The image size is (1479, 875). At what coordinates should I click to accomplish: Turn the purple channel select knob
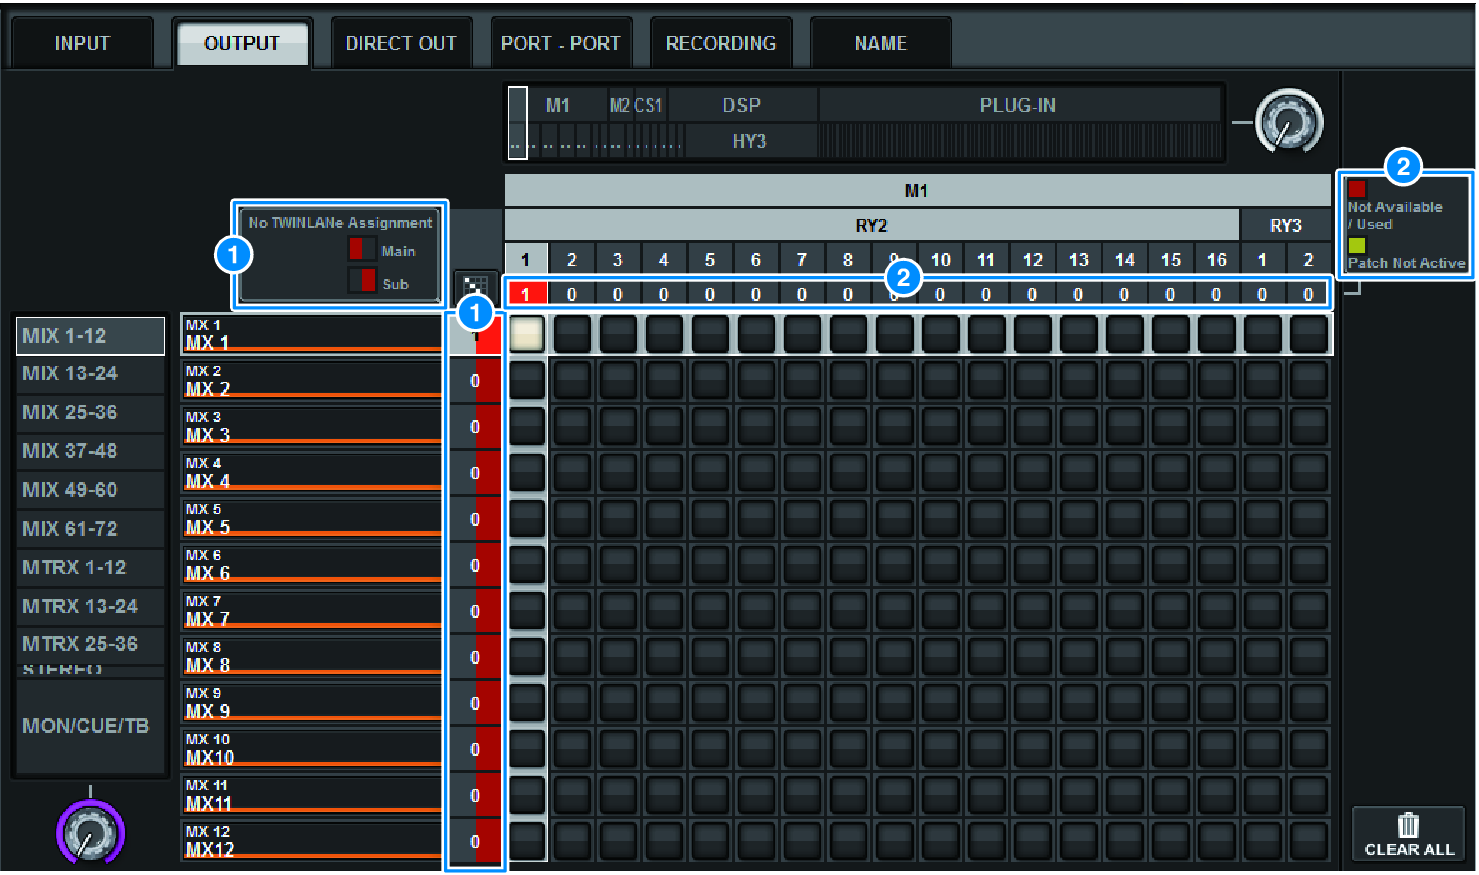coord(90,833)
